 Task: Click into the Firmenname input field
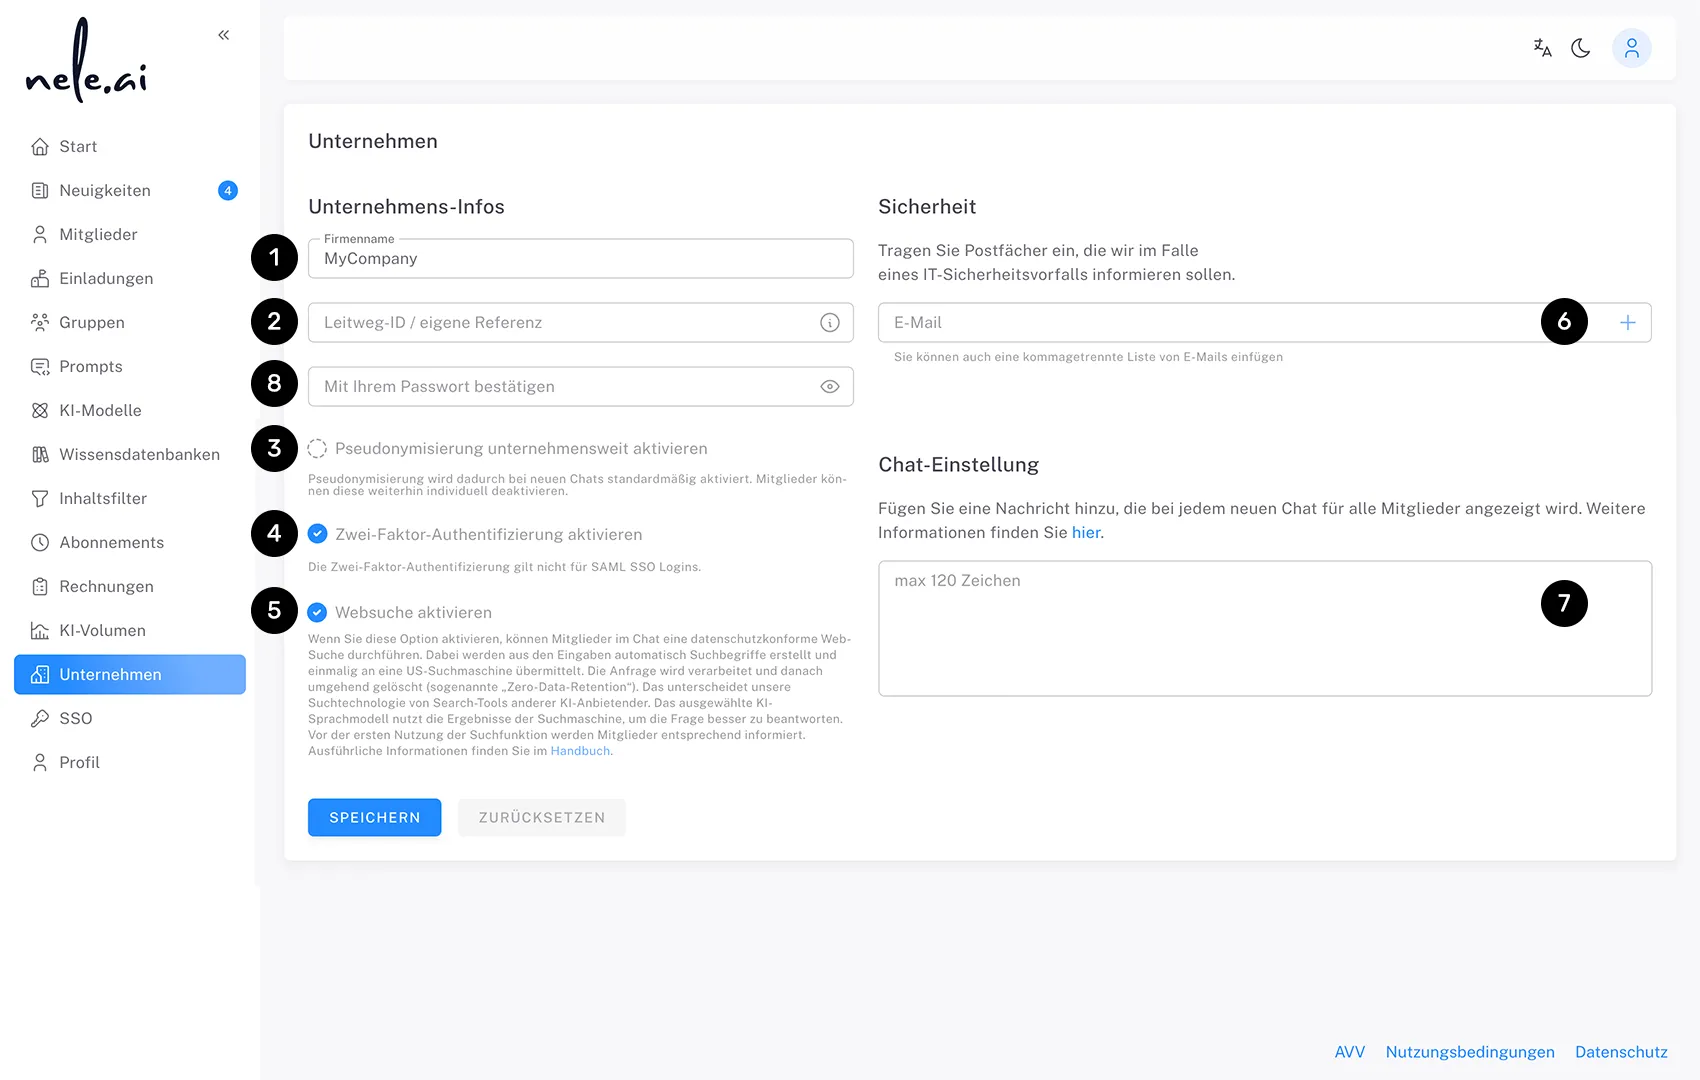(x=580, y=258)
